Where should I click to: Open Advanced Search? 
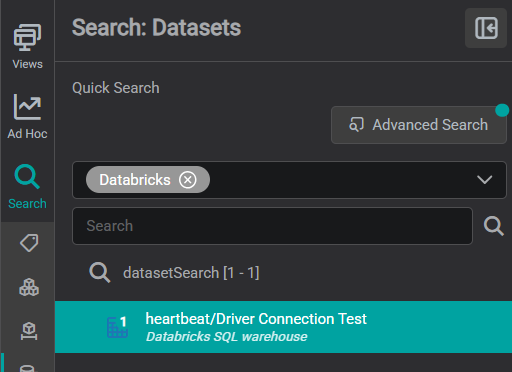pyautogui.click(x=419, y=125)
